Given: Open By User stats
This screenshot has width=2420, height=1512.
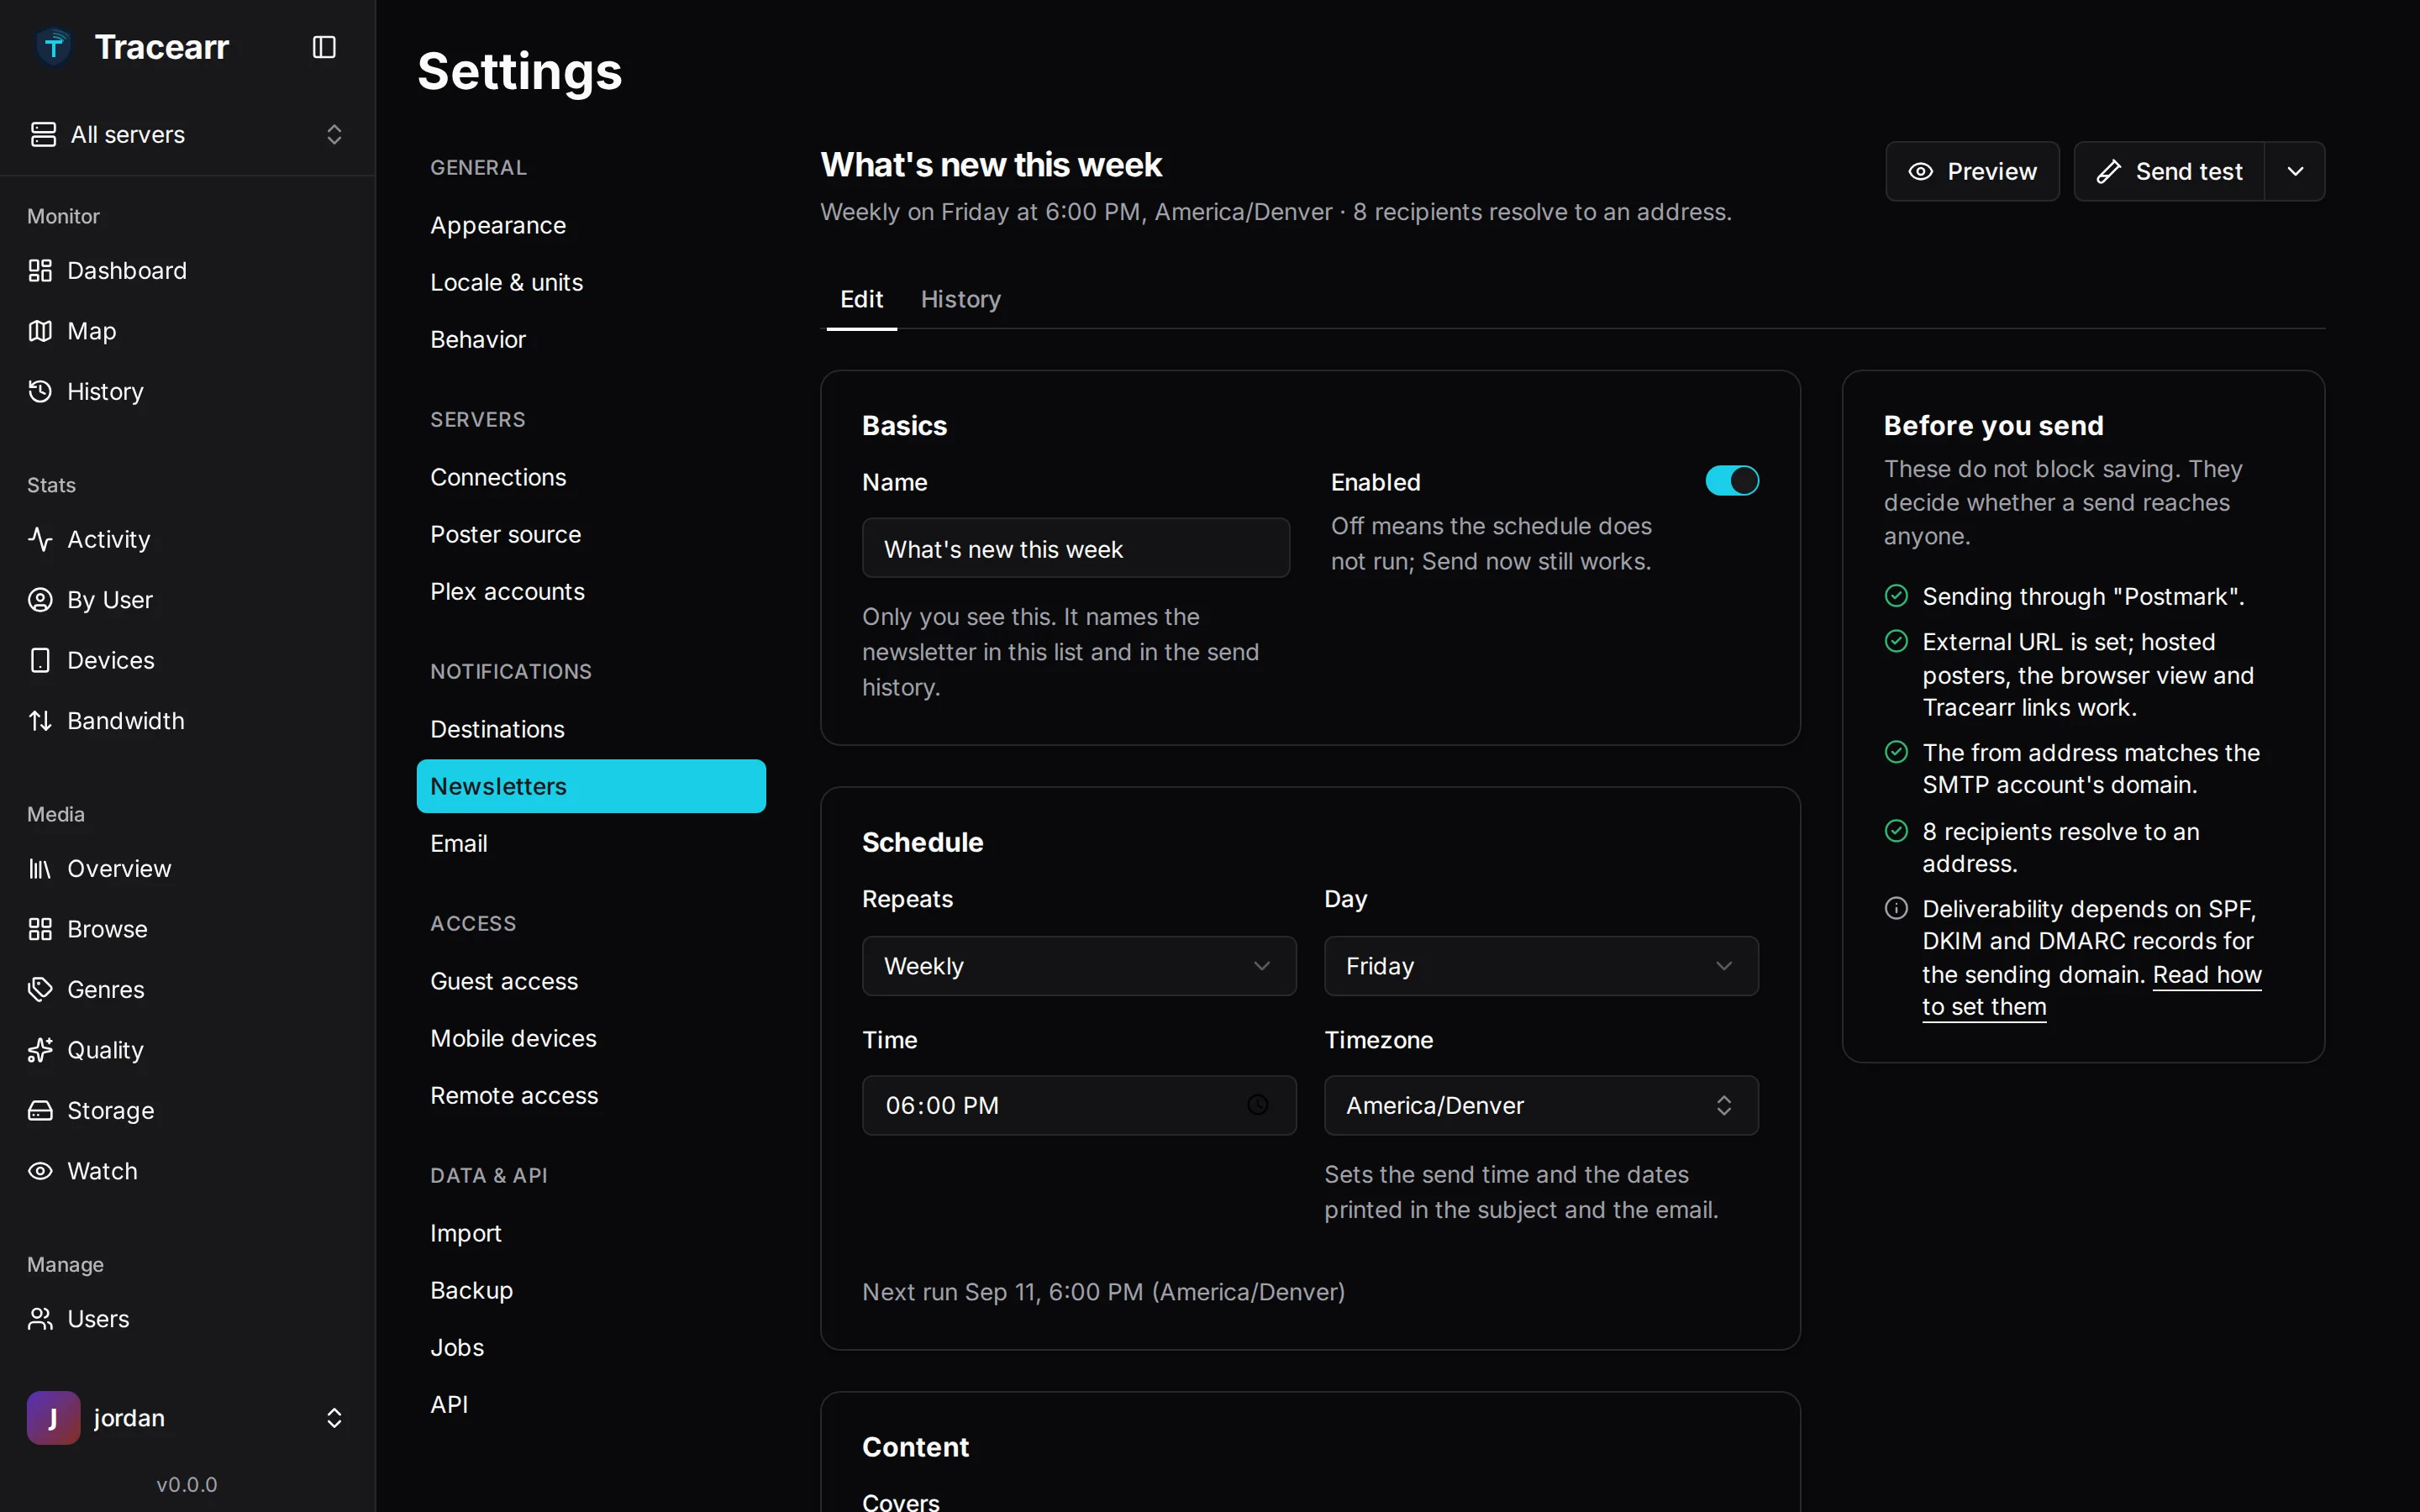Looking at the screenshot, I should click(x=187, y=600).
